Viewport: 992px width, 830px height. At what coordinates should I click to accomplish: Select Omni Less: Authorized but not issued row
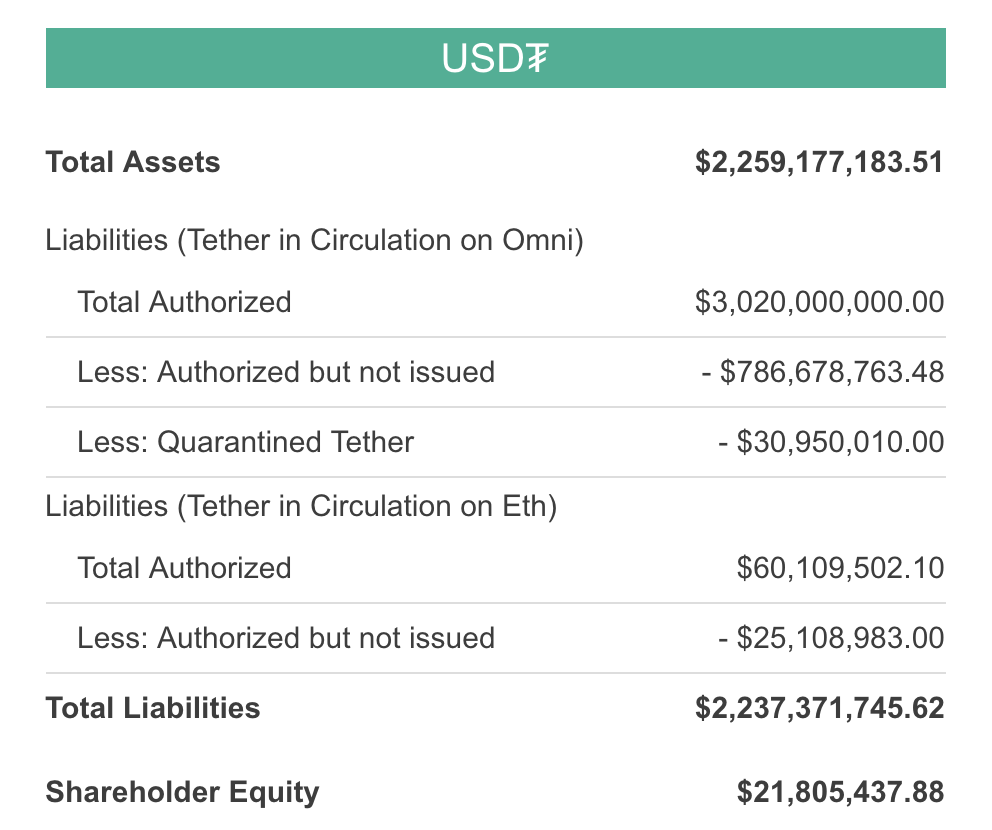[x=495, y=372]
